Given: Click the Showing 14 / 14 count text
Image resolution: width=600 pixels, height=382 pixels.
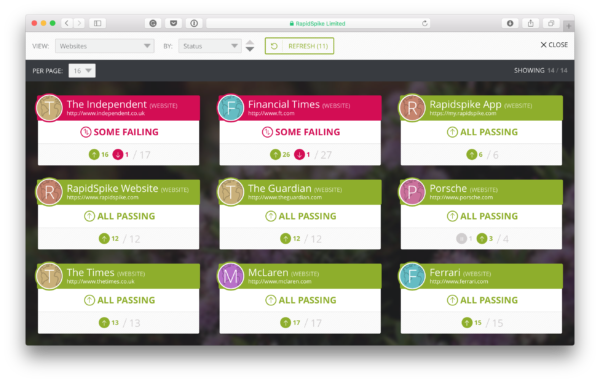Looking at the screenshot, I should [541, 70].
